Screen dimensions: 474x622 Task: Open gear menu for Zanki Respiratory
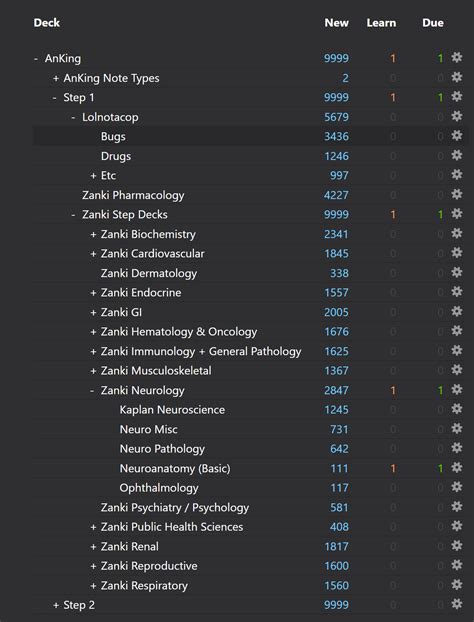coord(457,585)
